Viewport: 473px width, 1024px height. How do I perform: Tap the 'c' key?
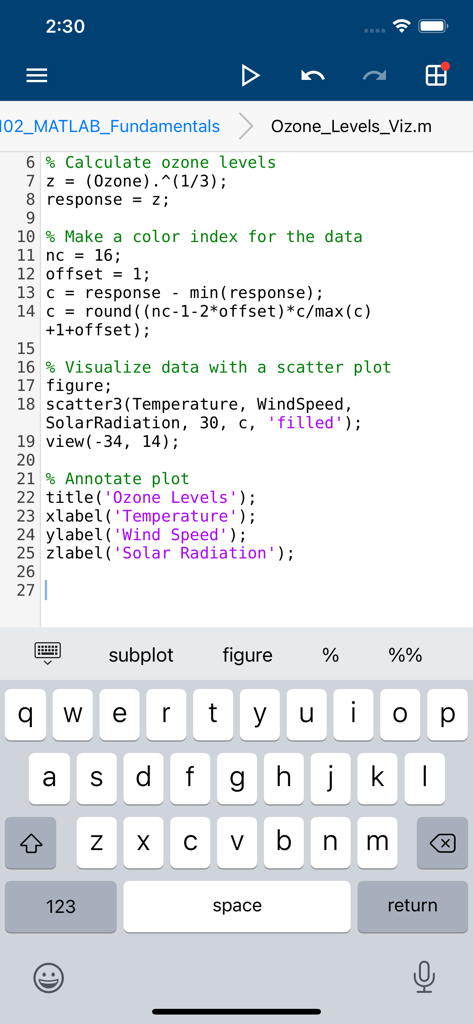coord(189,842)
